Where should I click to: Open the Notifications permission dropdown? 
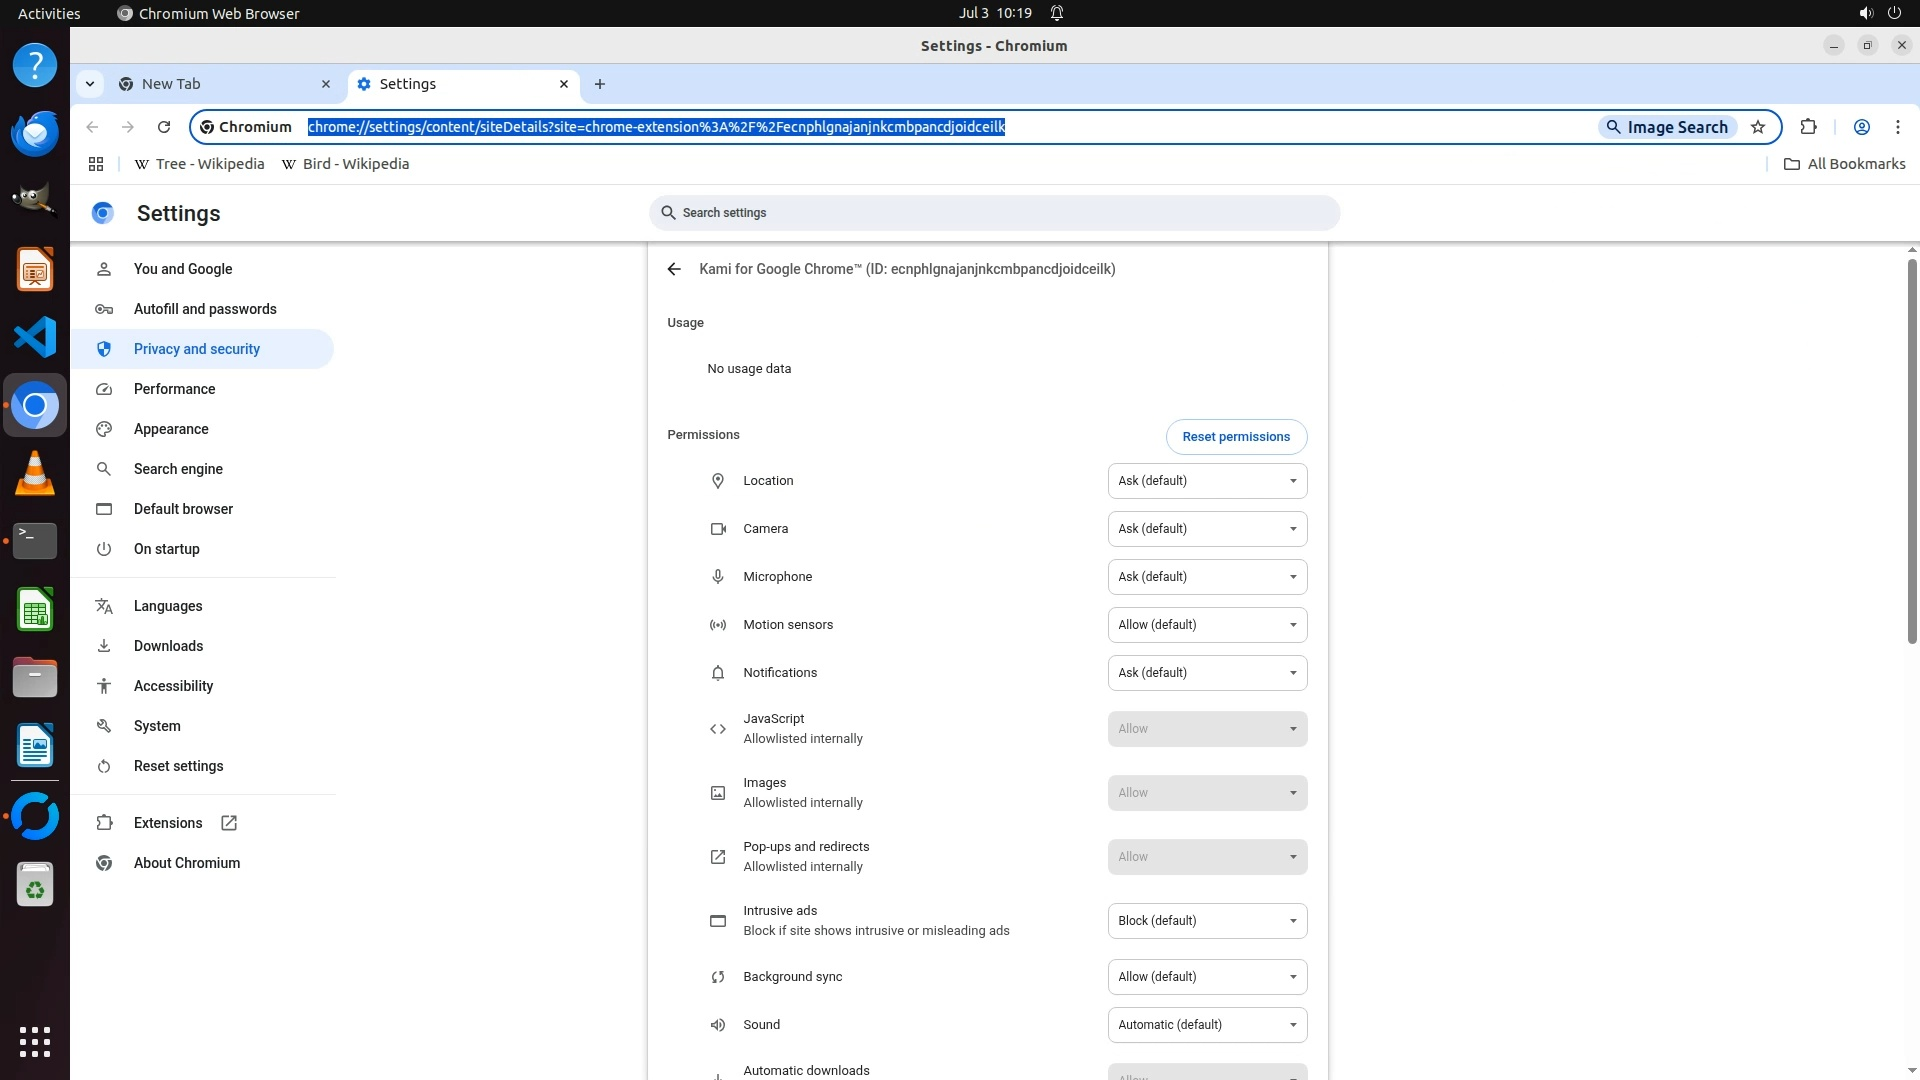click(1206, 673)
